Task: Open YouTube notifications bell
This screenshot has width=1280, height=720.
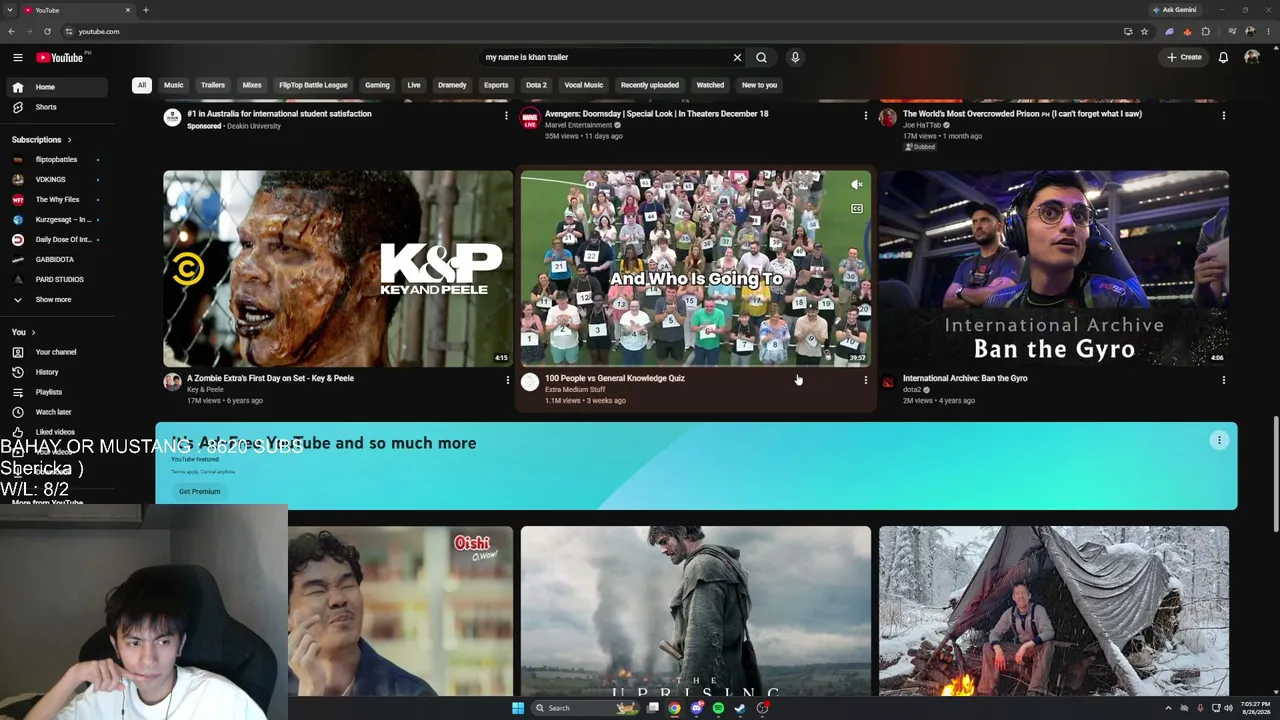Action: click(x=1223, y=57)
